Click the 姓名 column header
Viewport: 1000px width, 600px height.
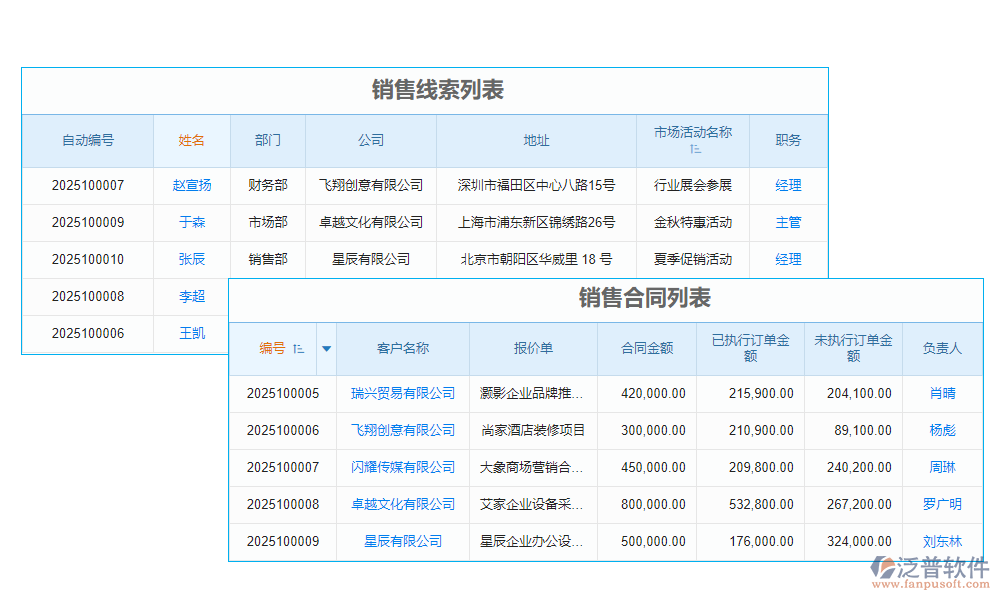190,141
